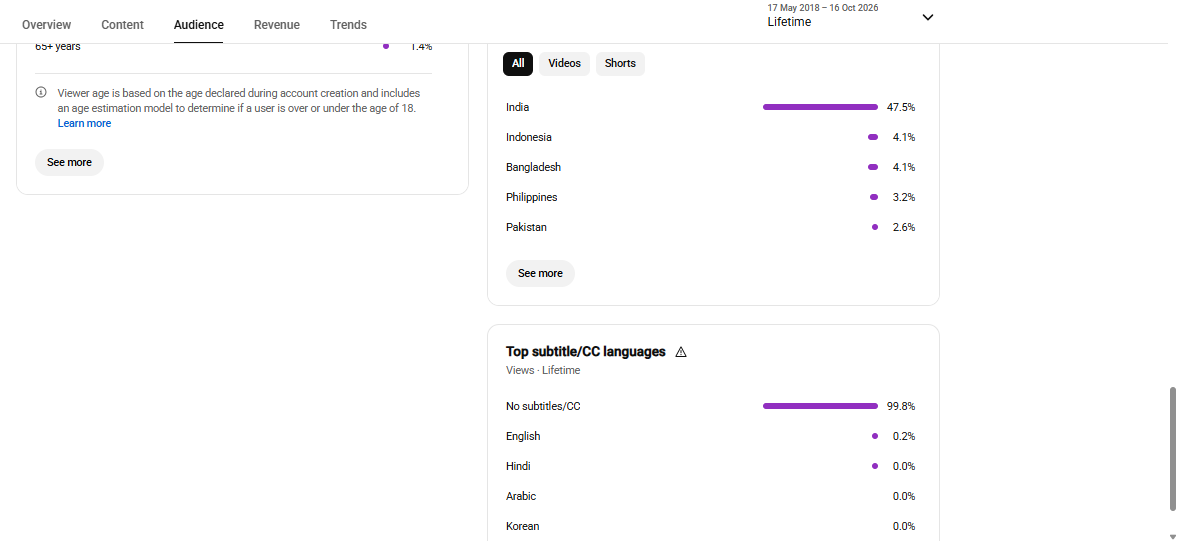Click the Philippines percentage bar

click(874, 197)
